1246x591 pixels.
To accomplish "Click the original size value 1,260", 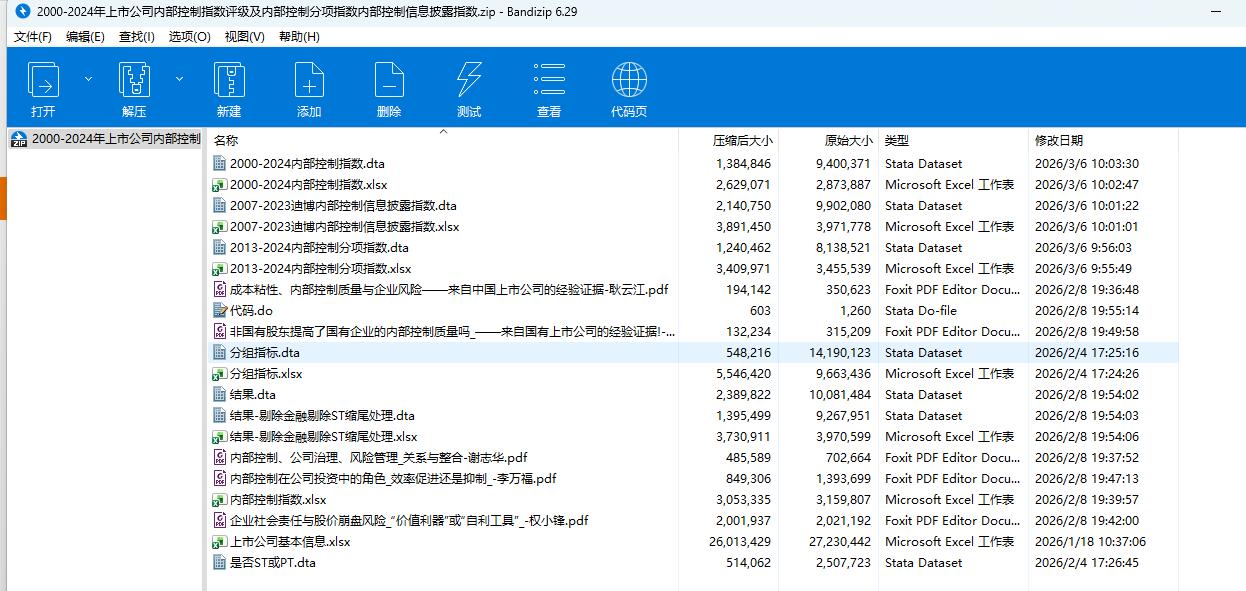I will 856,310.
